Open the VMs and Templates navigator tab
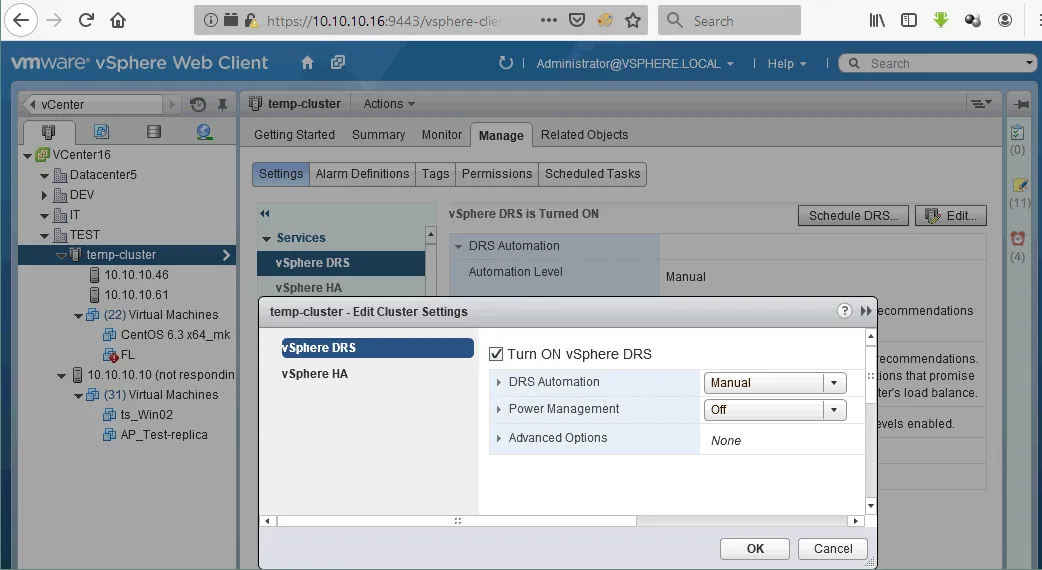1042x570 pixels. 101,132
